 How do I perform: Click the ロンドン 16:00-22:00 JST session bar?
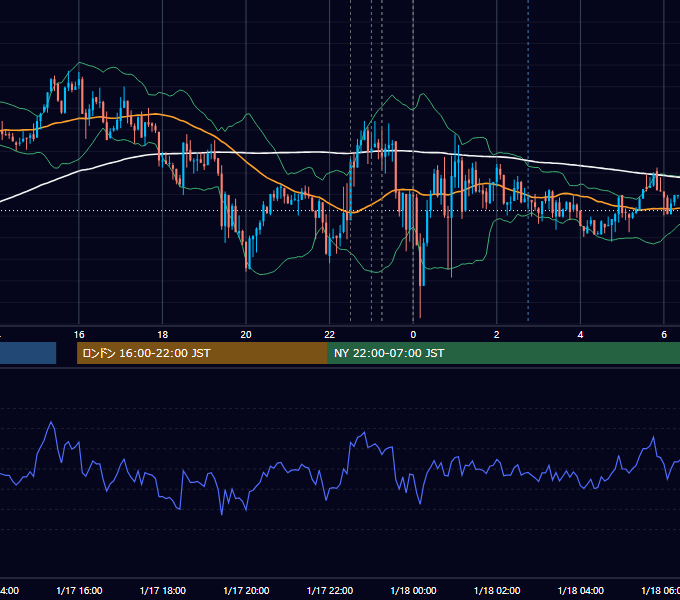pos(202,353)
